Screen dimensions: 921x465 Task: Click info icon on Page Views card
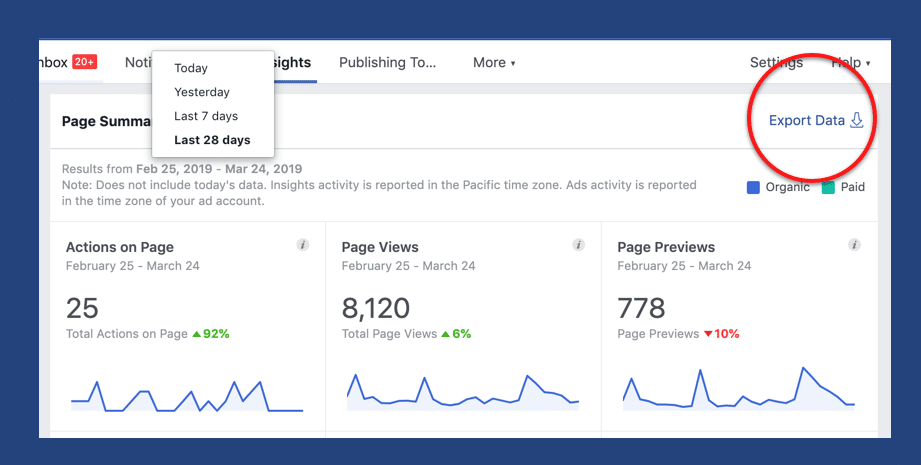coord(578,245)
